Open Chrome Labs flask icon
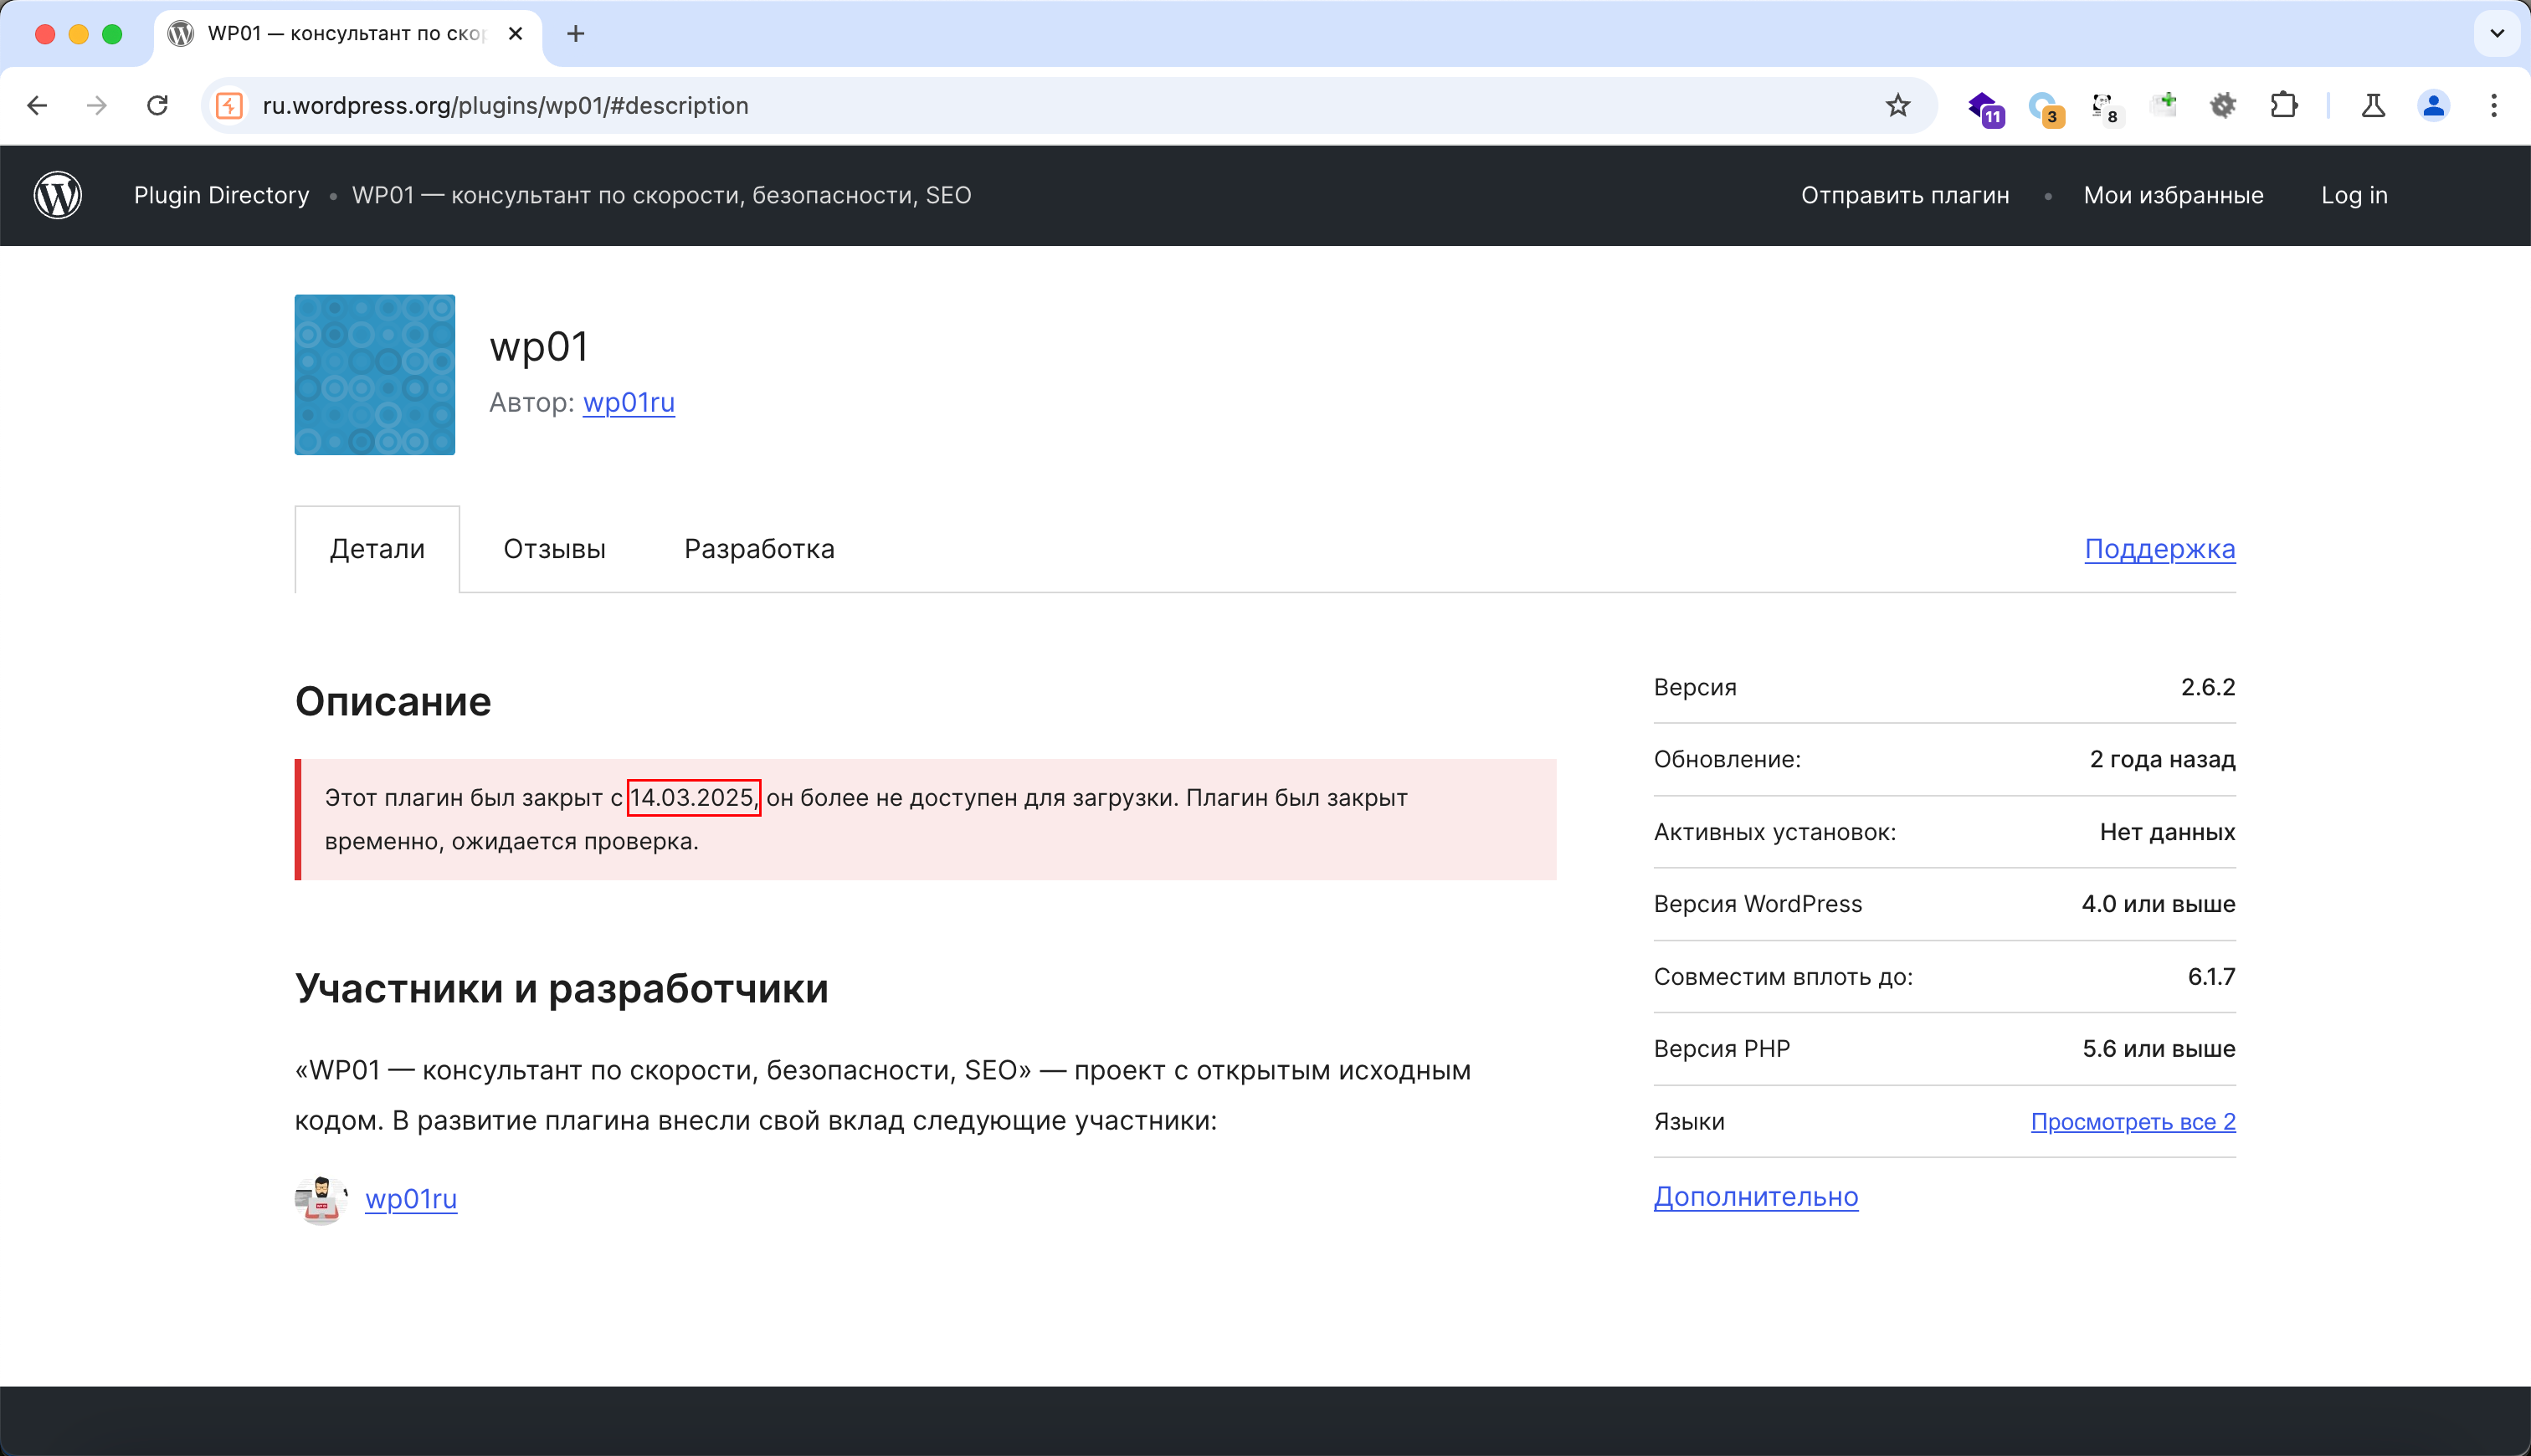 [2373, 105]
